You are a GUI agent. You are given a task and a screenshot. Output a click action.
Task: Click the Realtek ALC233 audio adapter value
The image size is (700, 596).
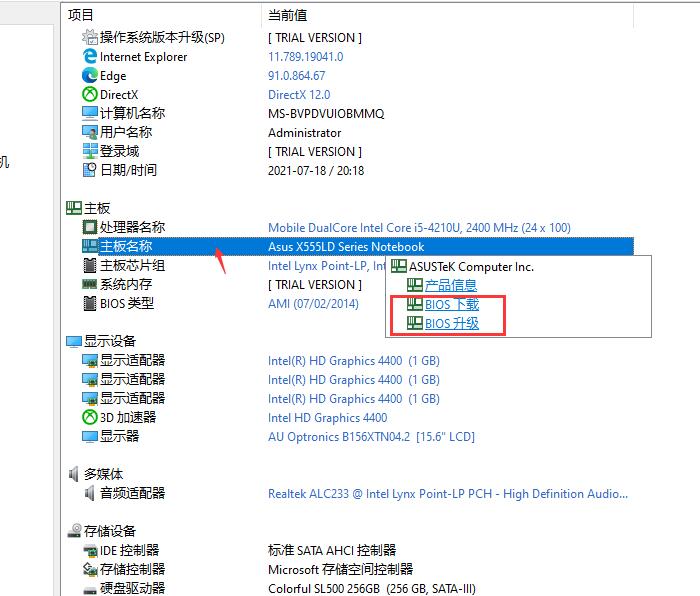(x=448, y=494)
